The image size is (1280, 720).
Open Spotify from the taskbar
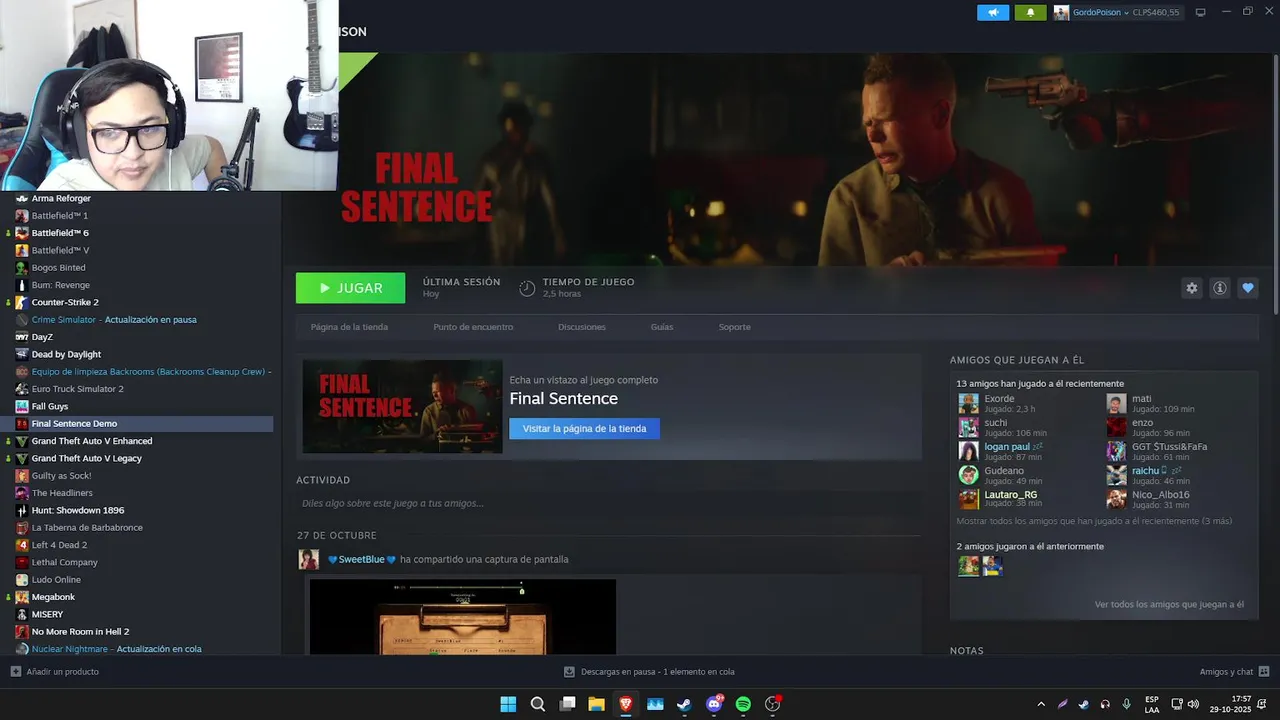click(743, 704)
